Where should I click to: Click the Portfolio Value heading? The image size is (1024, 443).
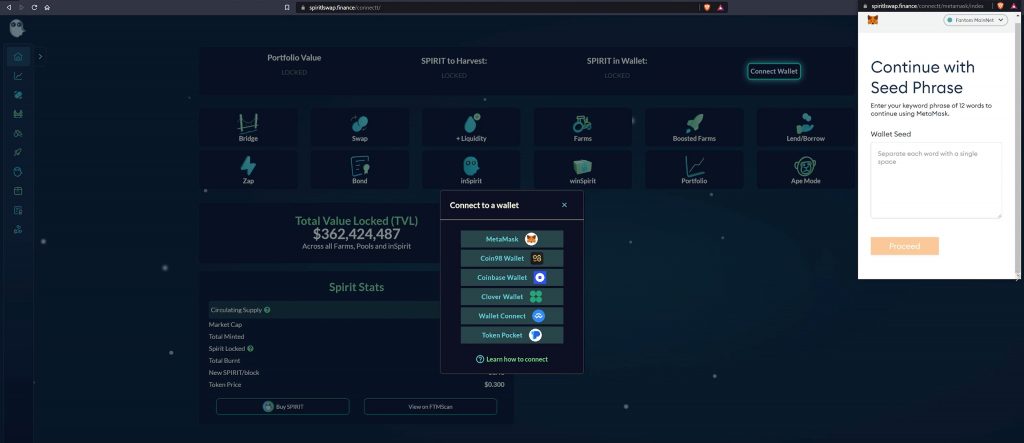tap(294, 57)
